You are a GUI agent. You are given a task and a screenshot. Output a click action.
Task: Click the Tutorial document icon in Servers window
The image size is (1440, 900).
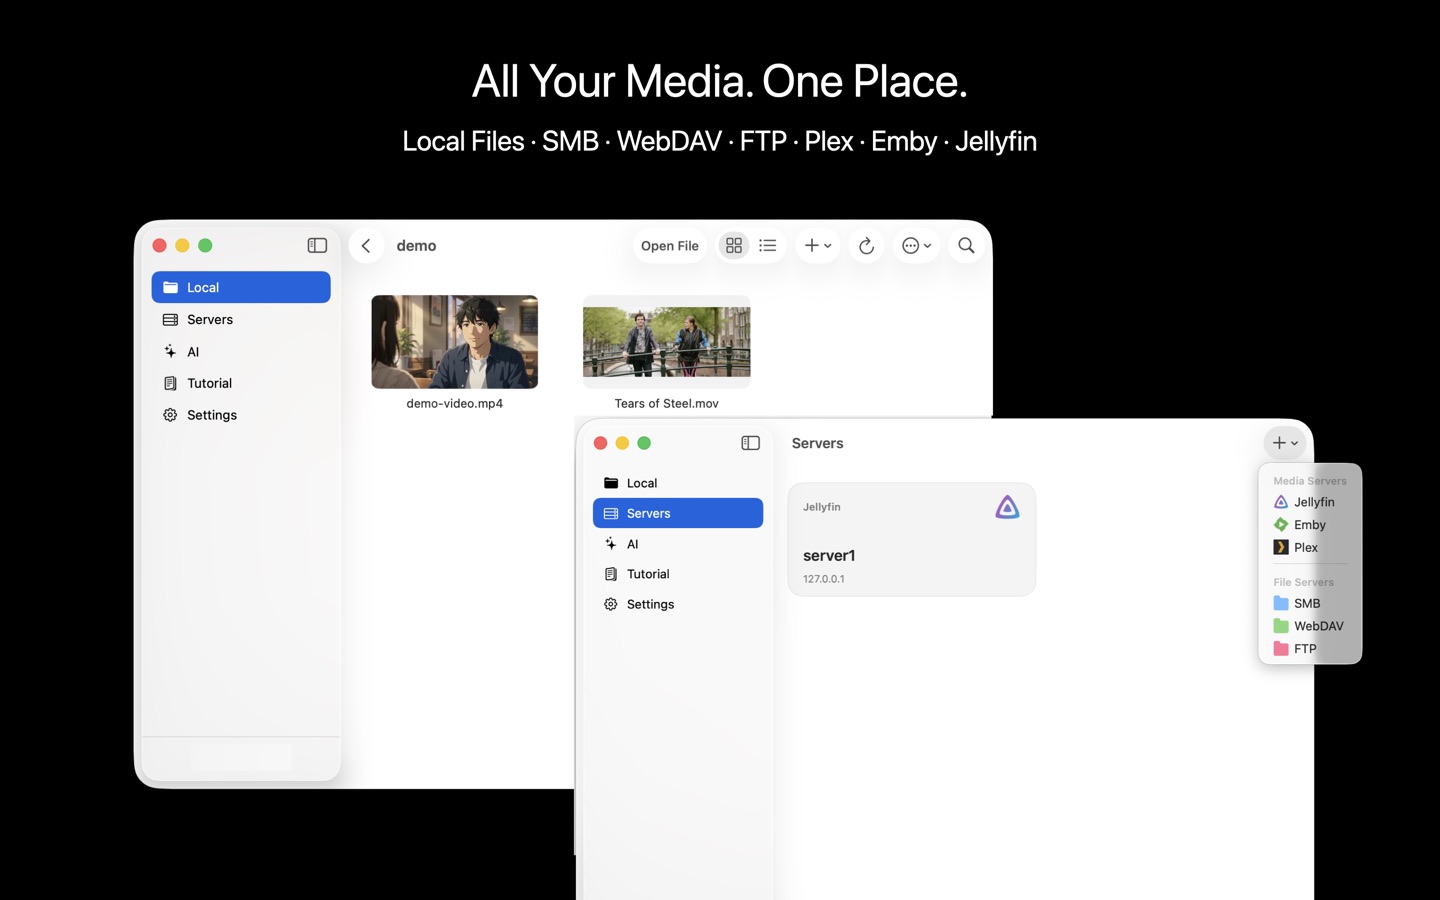pyautogui.click(x=611, y=574)
